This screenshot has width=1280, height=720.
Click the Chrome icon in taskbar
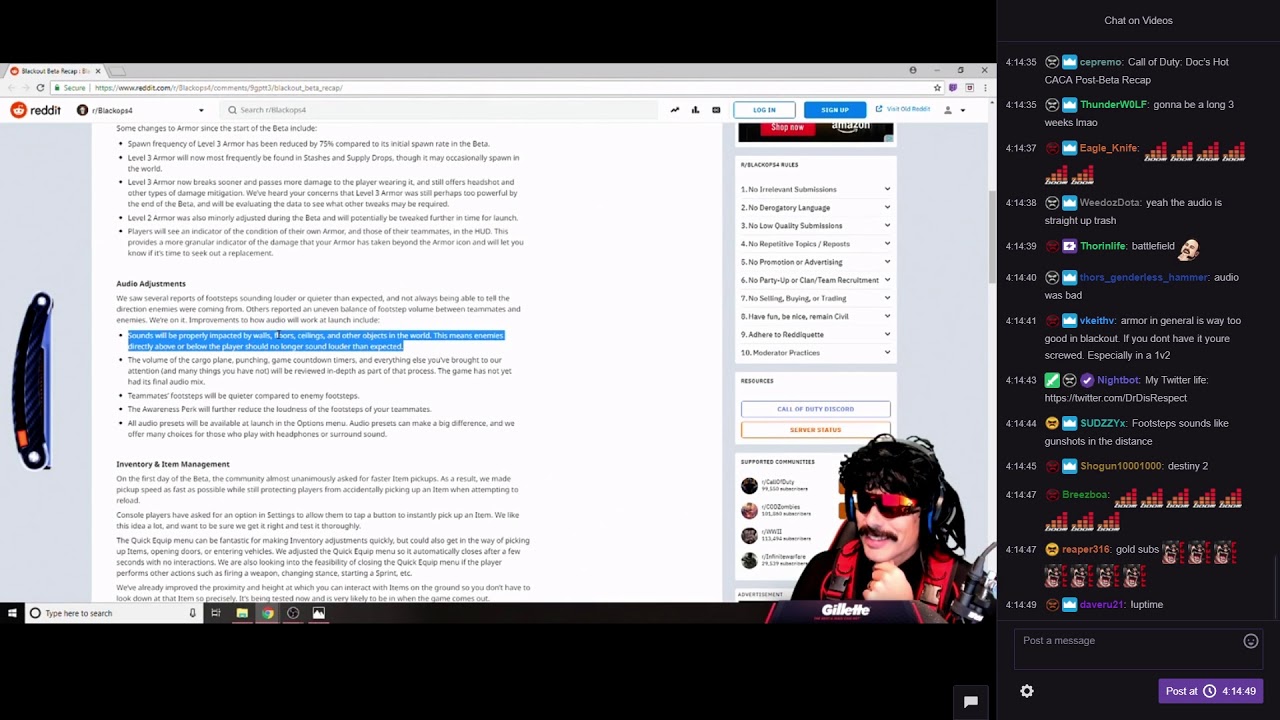coord(268,613)
